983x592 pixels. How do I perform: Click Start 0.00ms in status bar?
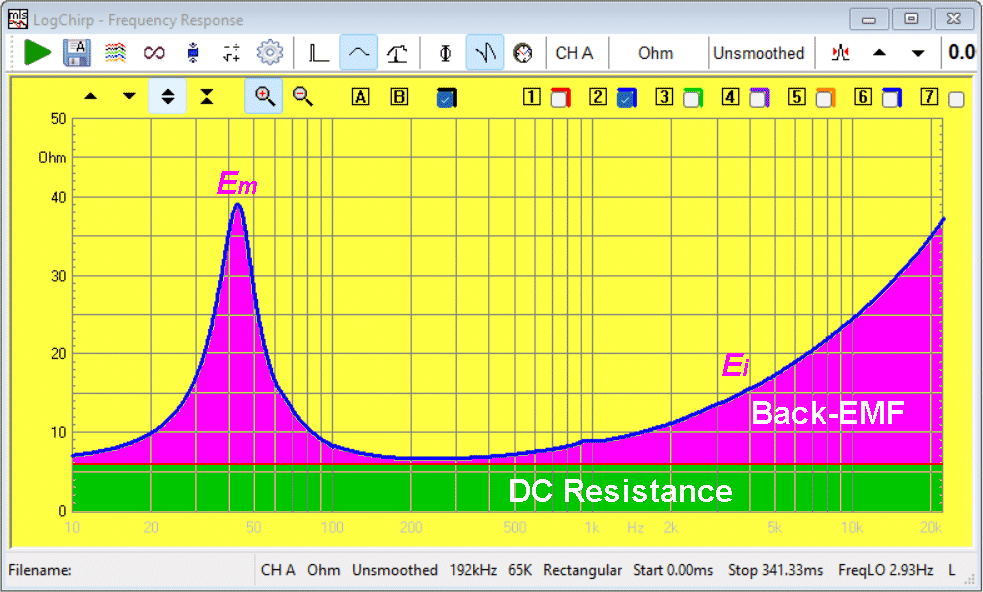click(x=673, y=570)
